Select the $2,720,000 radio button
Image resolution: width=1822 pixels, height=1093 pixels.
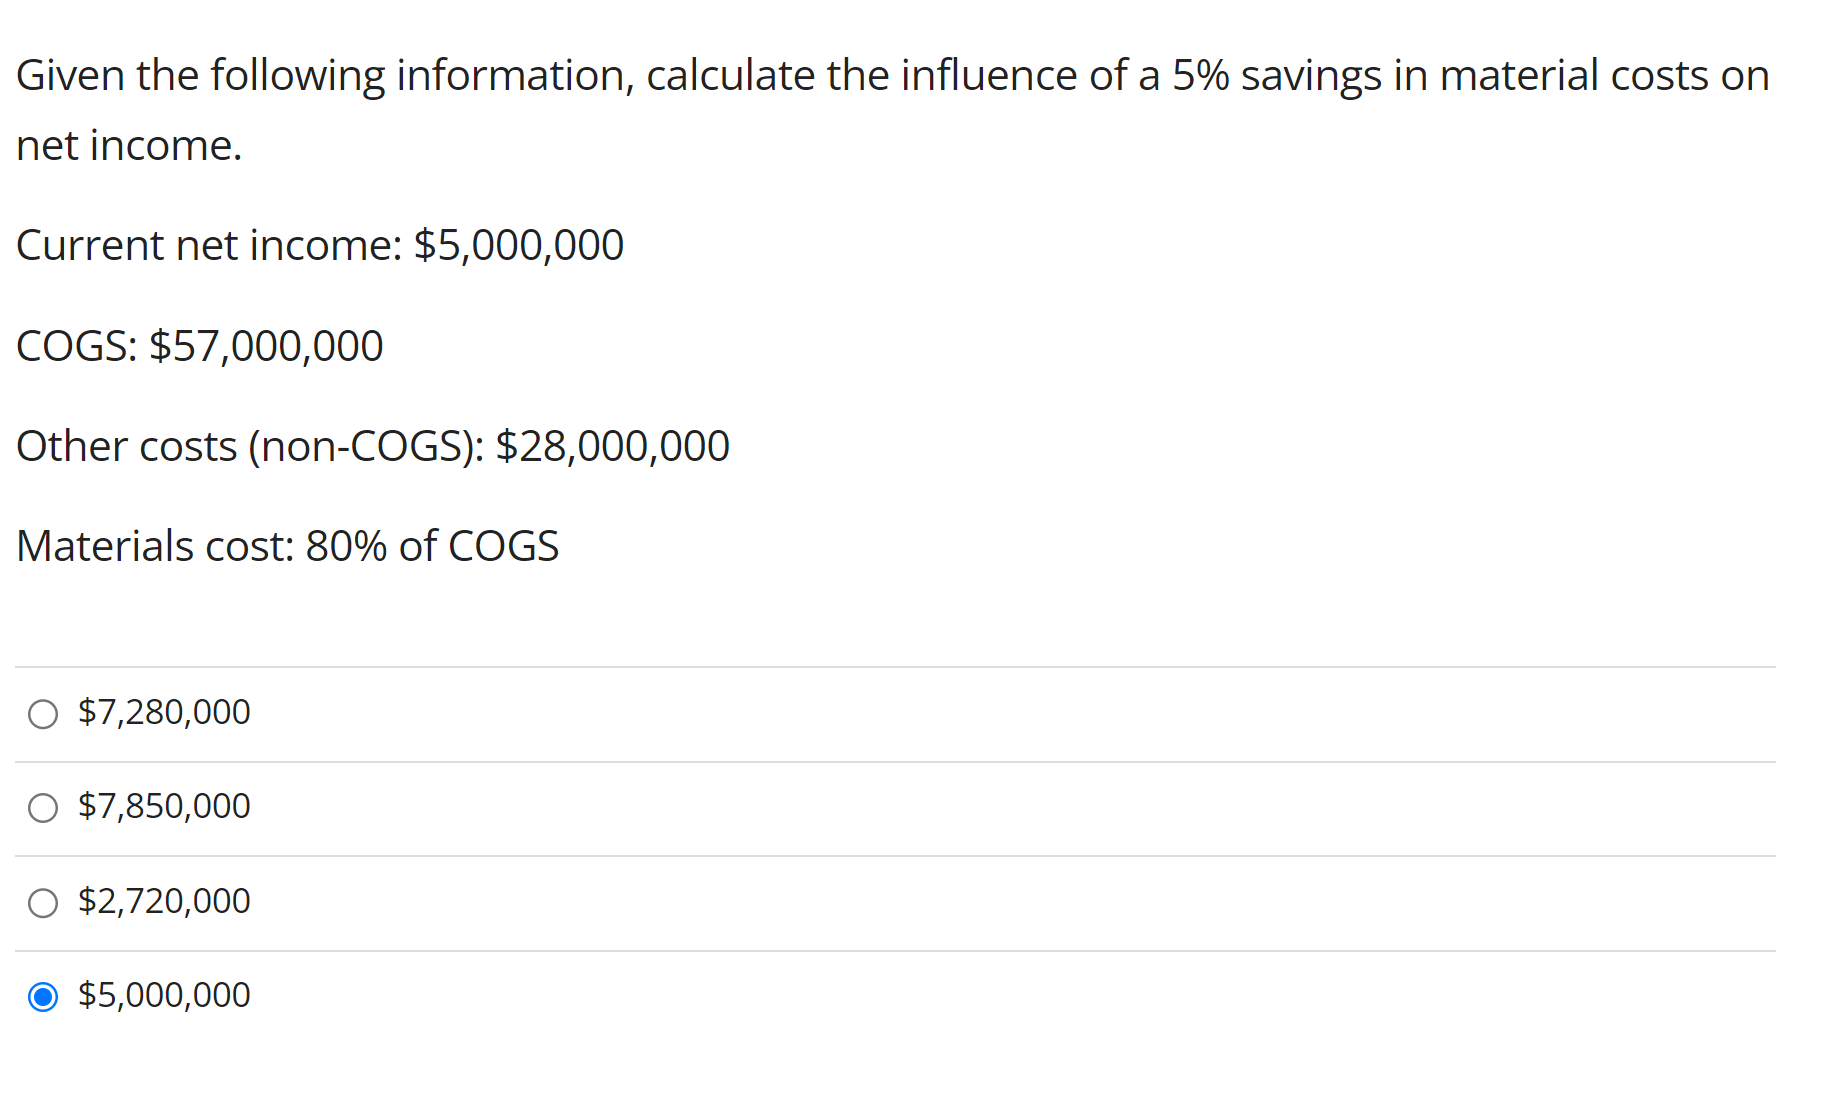coord(43,903)
